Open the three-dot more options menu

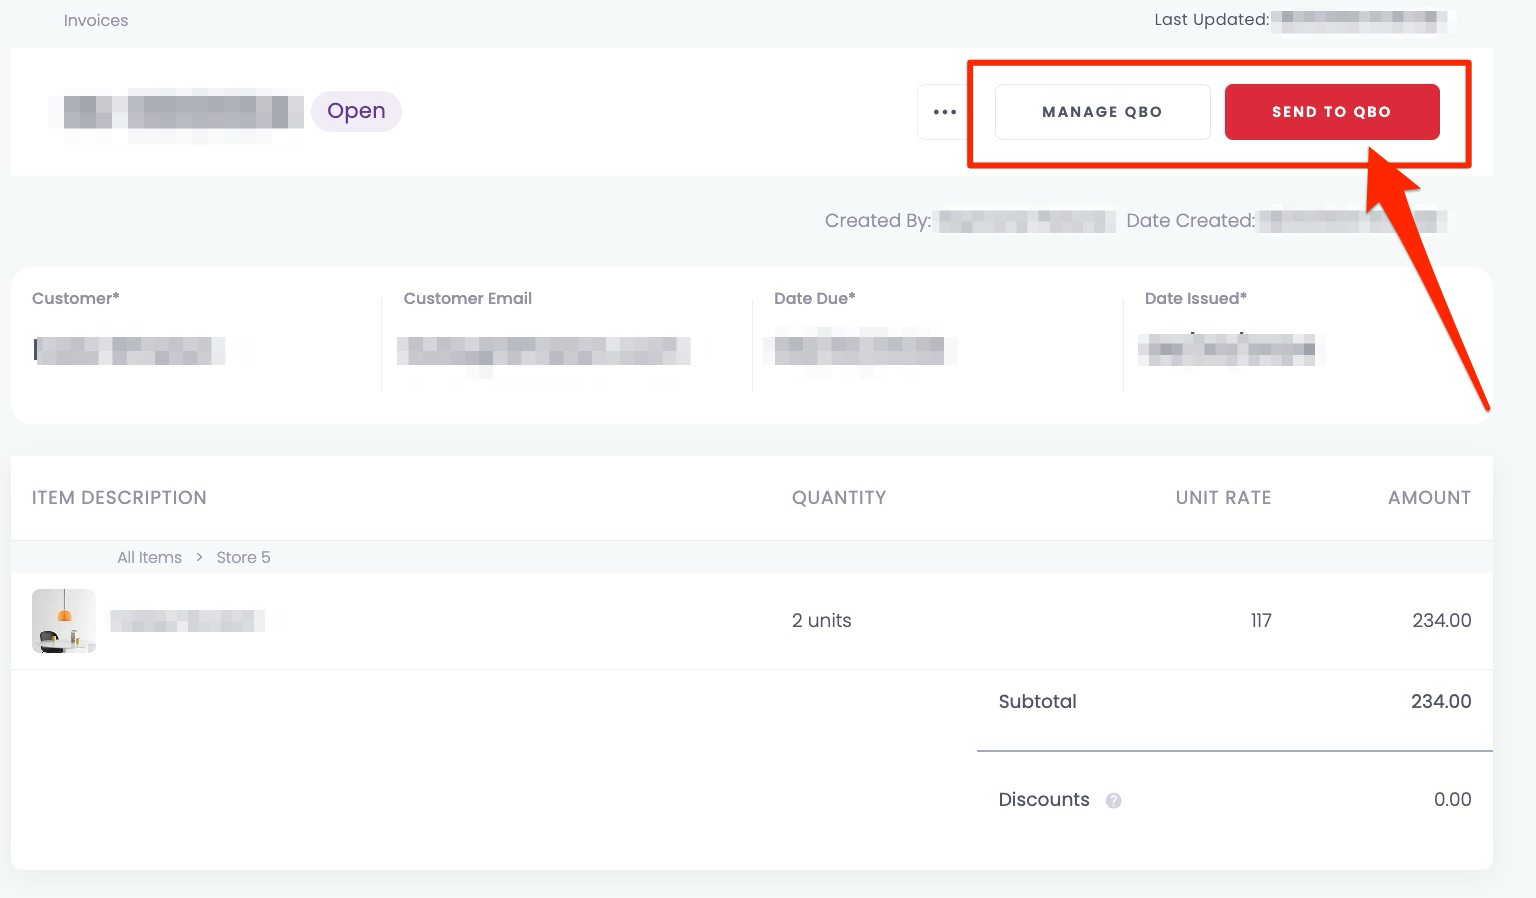coord(944,112)
